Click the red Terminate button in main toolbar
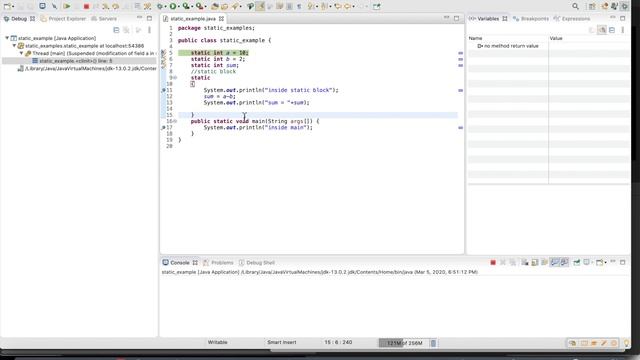Screen dimensions: 640x360 click(86, 6)
